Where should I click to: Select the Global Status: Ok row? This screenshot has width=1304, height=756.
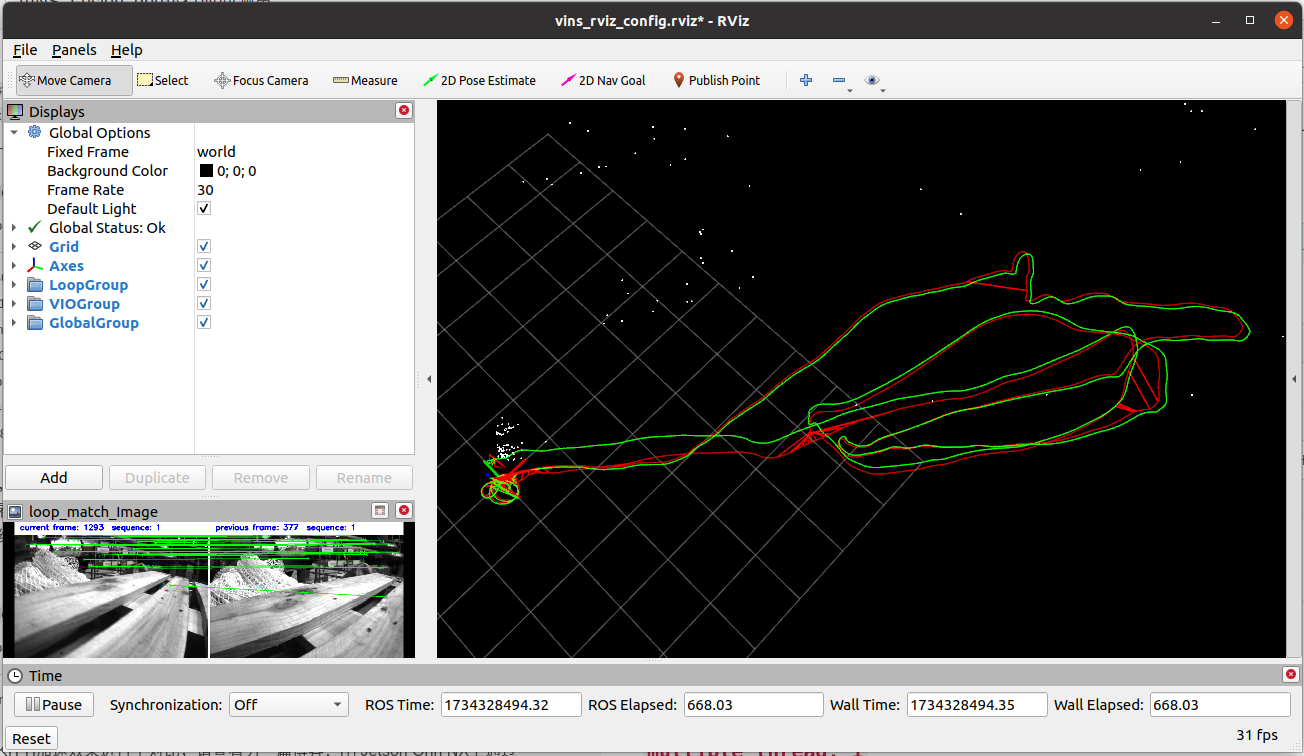point(107,227)
